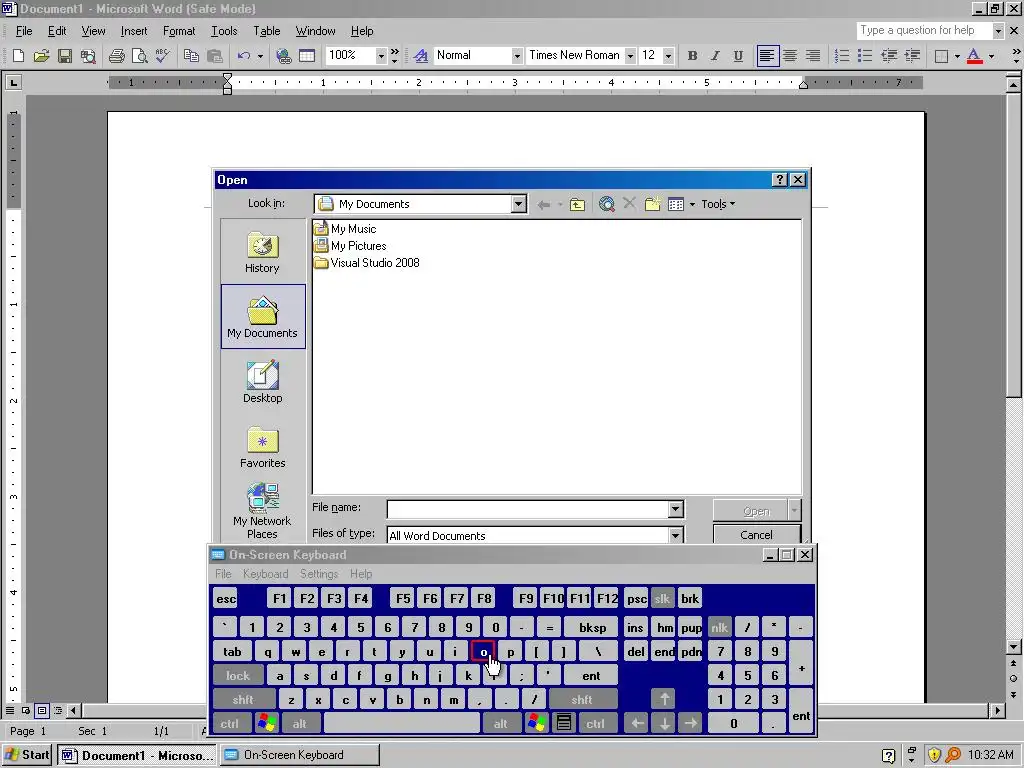Image resolution: width=1024 pixels, height=768 pixels.
Task: Click the Views icon in Open dialog
Action: 676,204
